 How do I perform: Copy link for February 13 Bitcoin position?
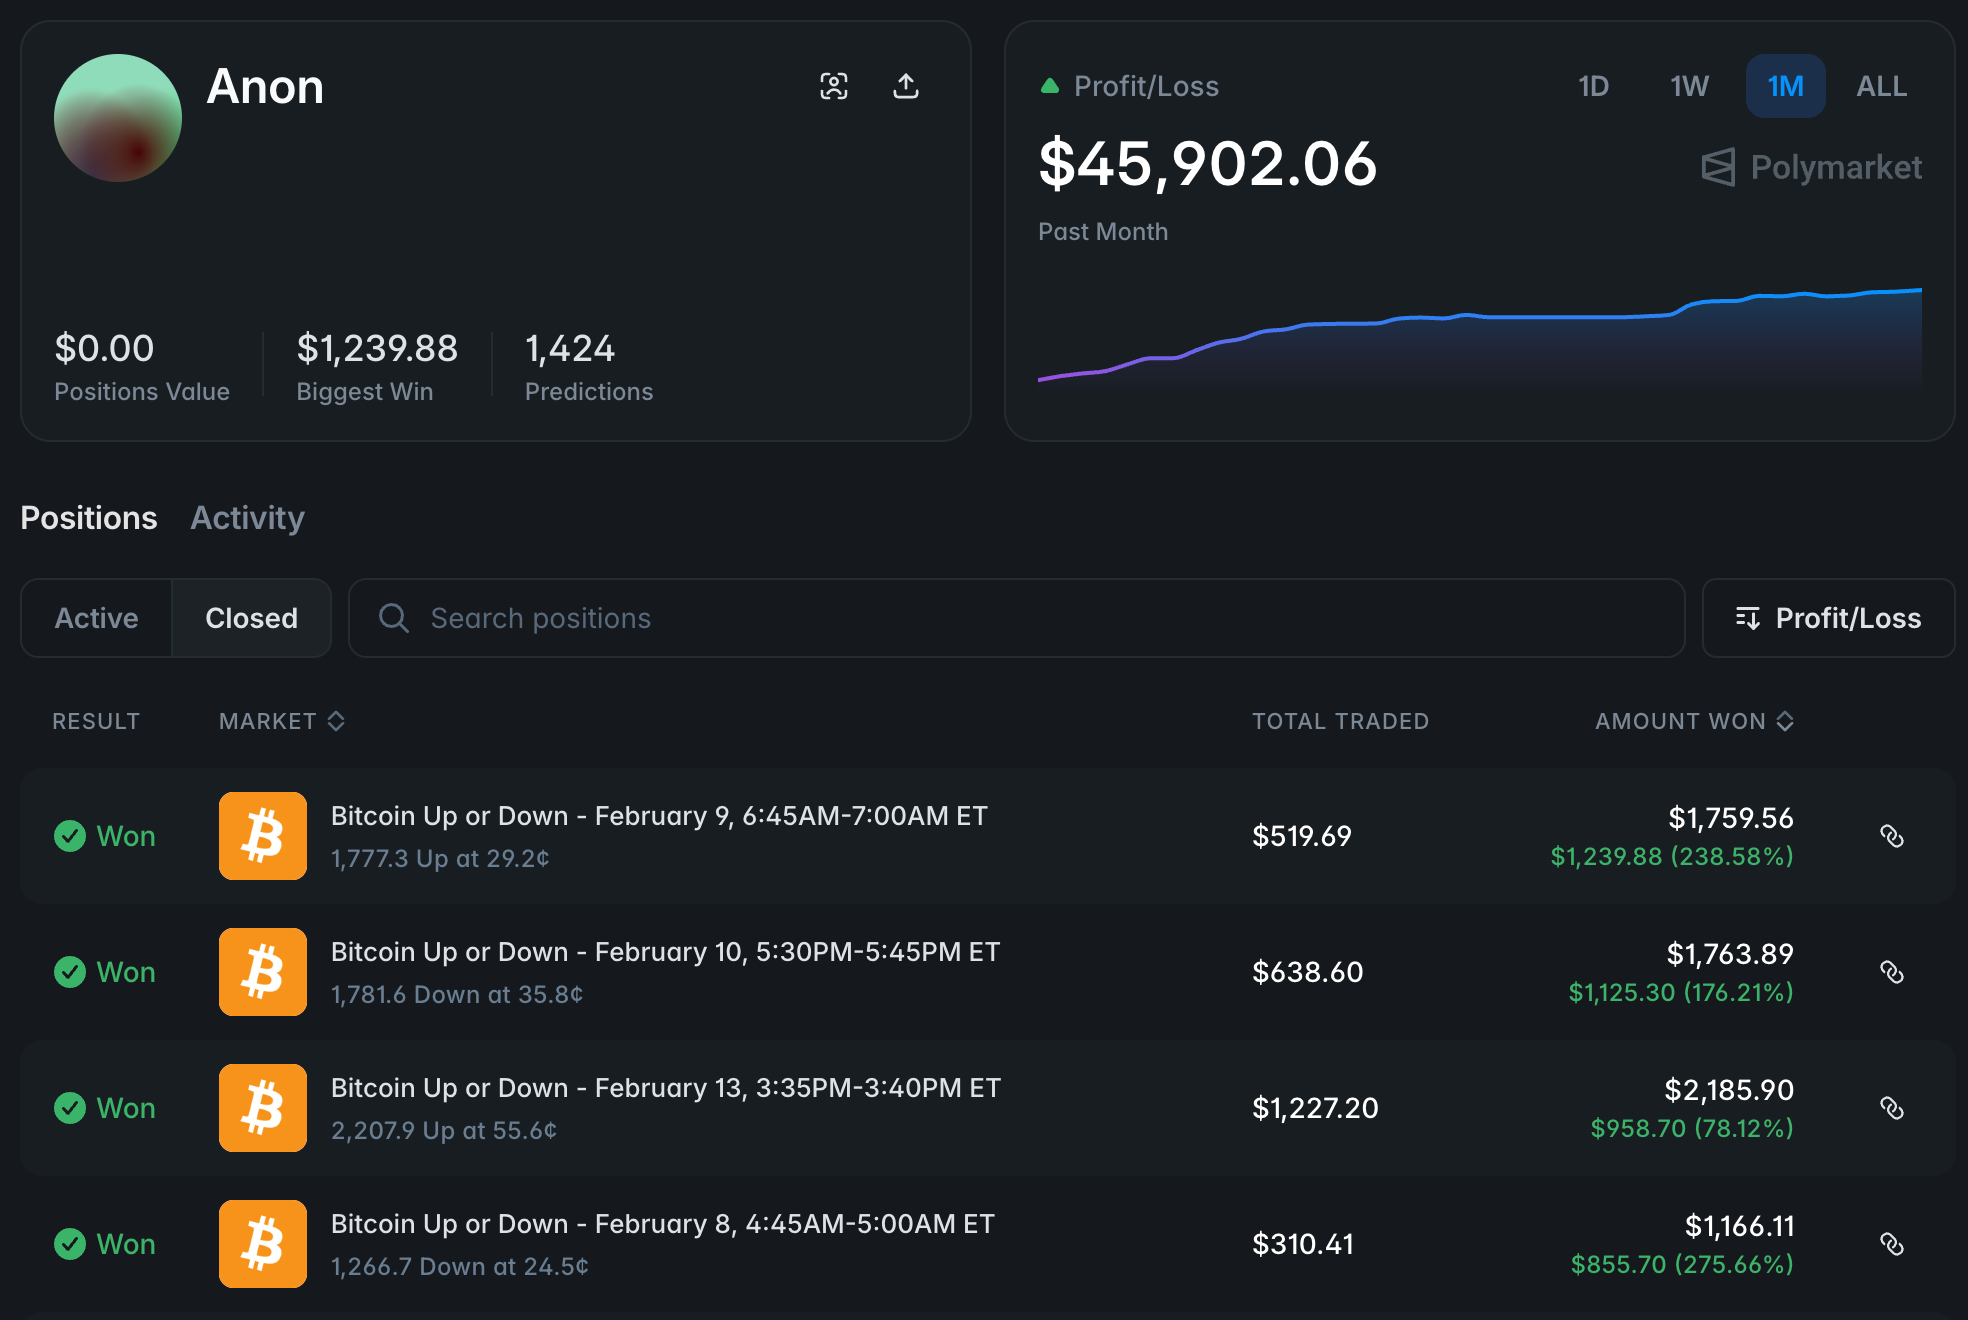coord(1891,1108)
